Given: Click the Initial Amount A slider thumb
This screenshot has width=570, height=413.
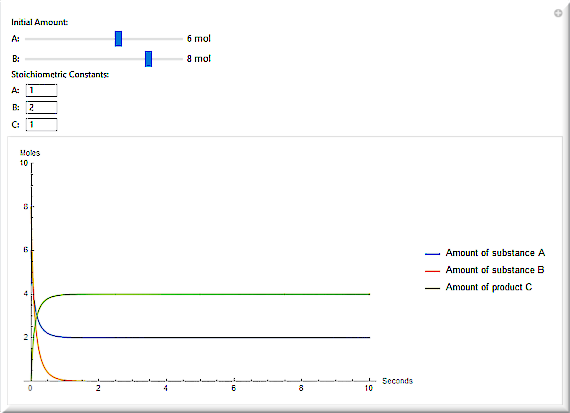Looking at the screenshot, I should coord(118,39).
